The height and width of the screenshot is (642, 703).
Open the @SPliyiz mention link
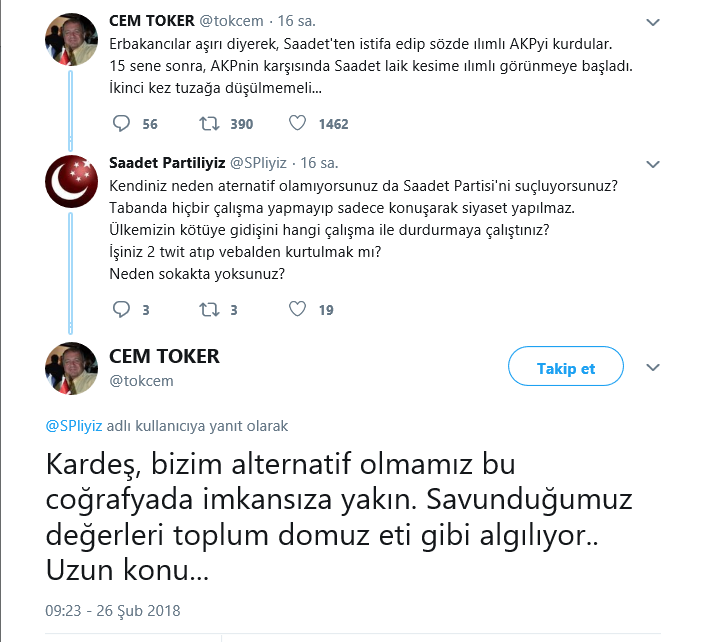74,426
